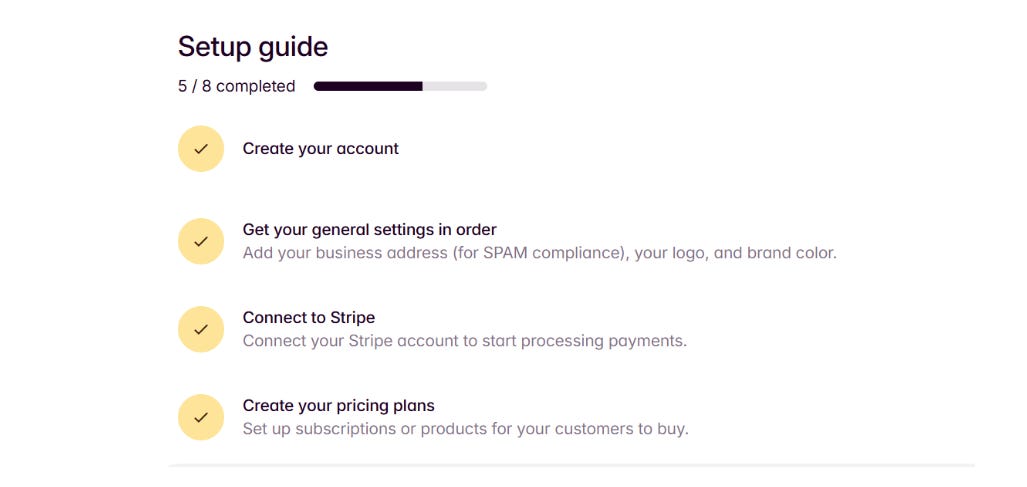1027x487 pixels.
Task: Click the general settings step checkmark circle
Action: [x=201, y=241]
